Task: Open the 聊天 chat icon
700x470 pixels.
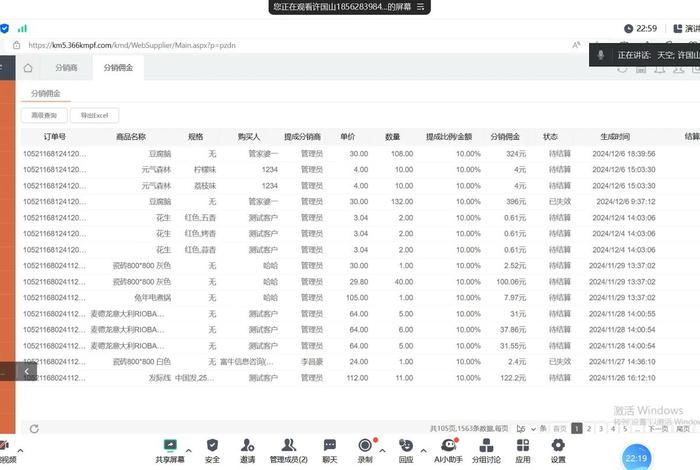Action: [x=330, y=445]
